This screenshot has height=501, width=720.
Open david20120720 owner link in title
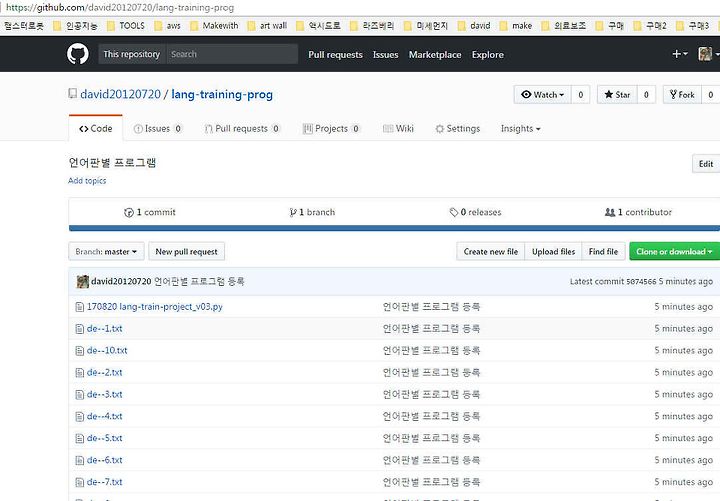tap(120, 94)
